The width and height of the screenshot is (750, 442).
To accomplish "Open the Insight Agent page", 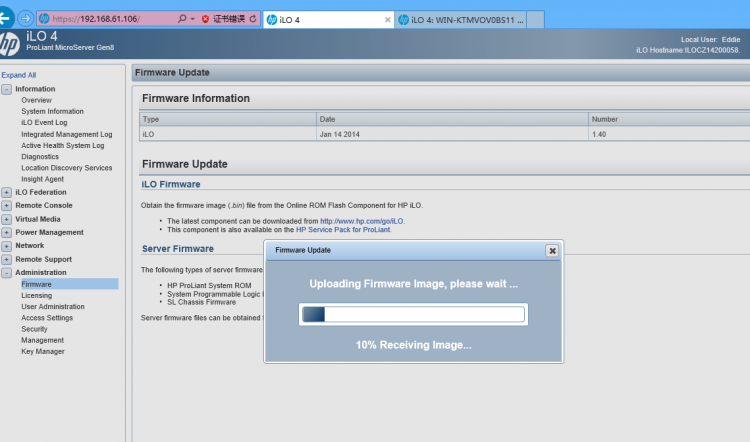I will (42, 179).
